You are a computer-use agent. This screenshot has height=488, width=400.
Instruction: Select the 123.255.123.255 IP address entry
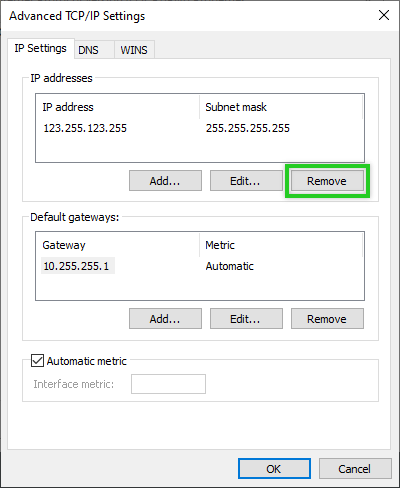[85, 128]
